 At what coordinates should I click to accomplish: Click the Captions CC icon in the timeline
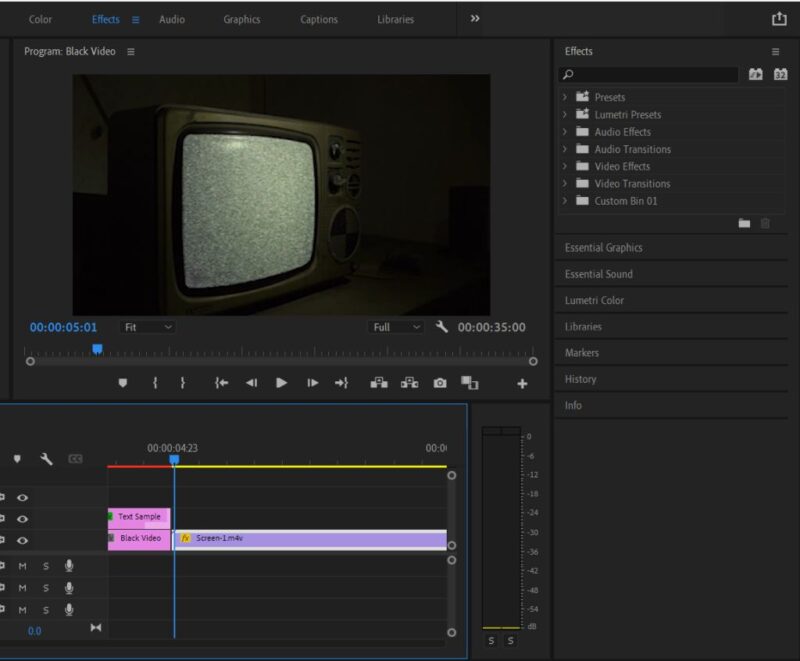pos(74,458)
